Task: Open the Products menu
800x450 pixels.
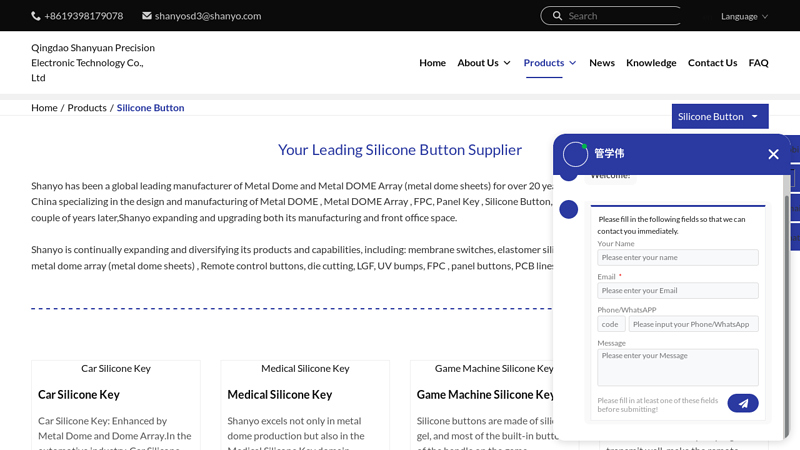Action: coord(543,63)
